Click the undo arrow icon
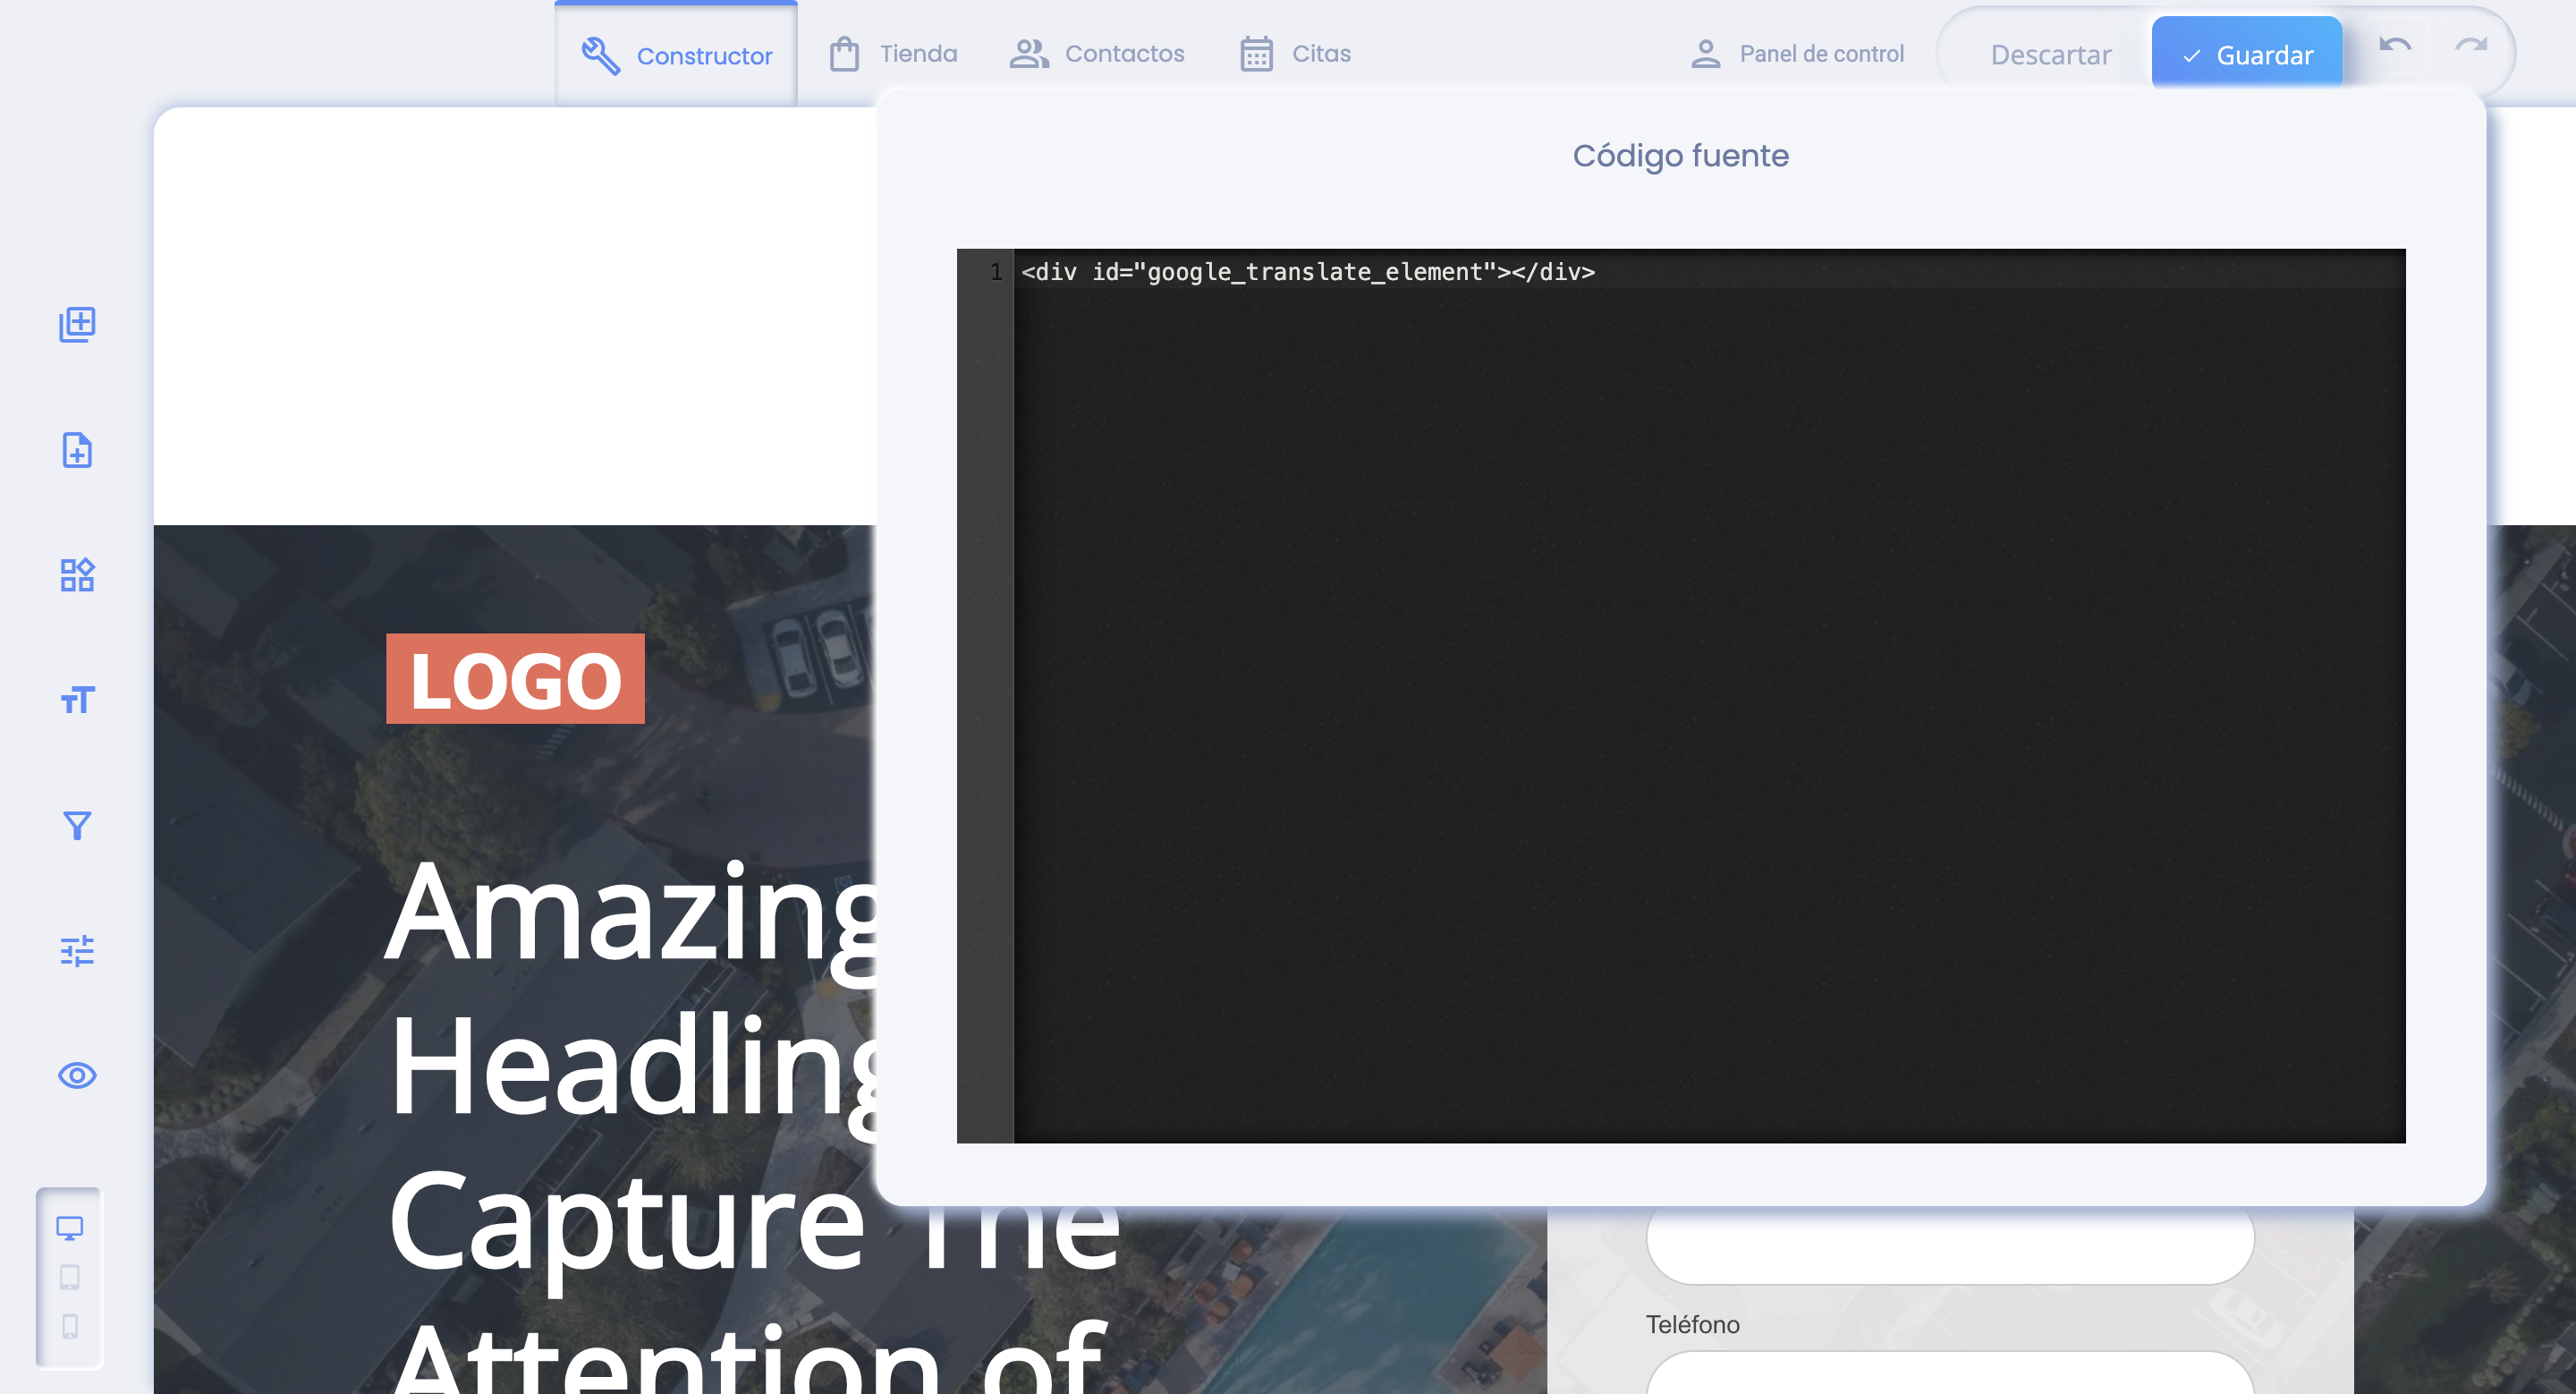2576x1394 pixels. coord(2395,45)
